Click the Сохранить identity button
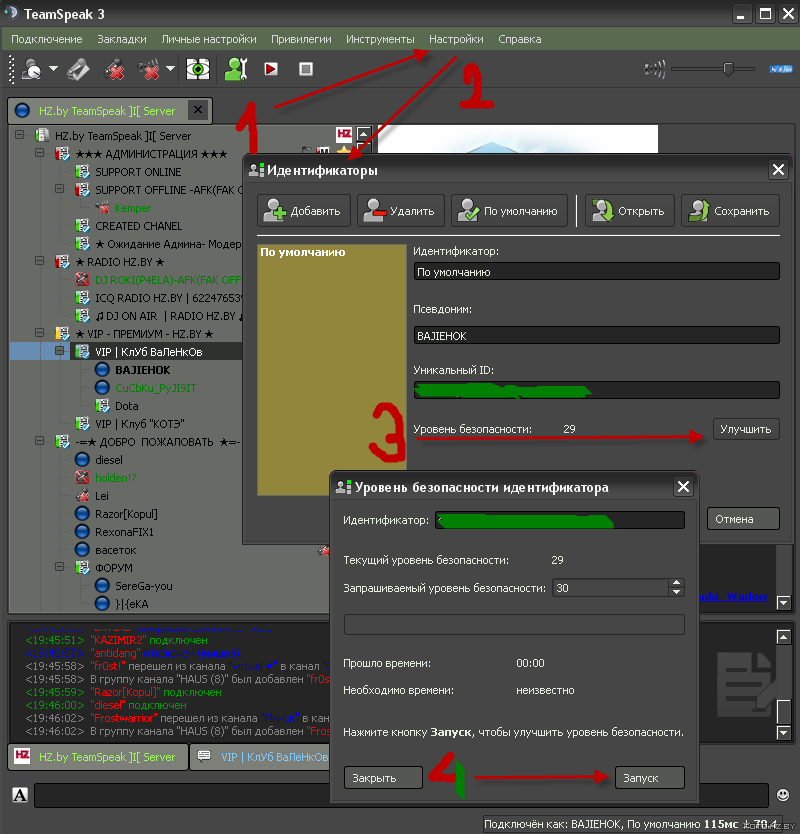The image size is (800, 834). point(730,211)
